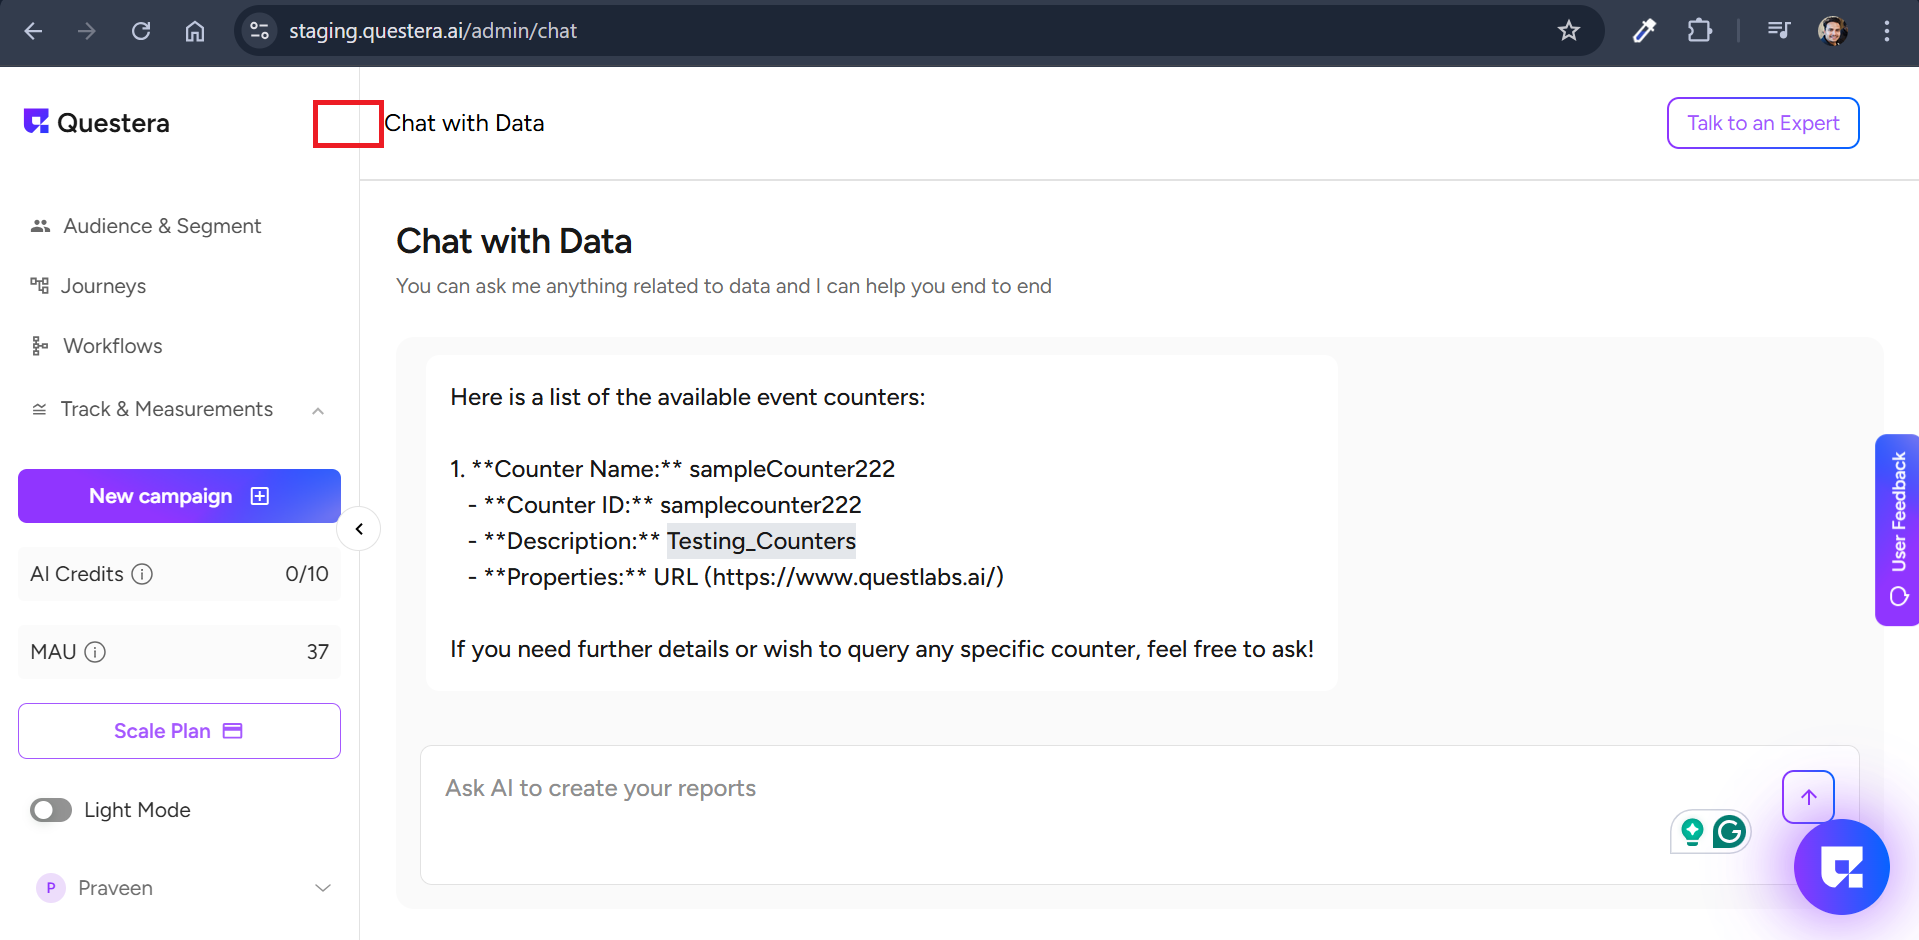Toggle the Light Mode switch
This screenshot has width=1919, height=940.
coord(51,810)
